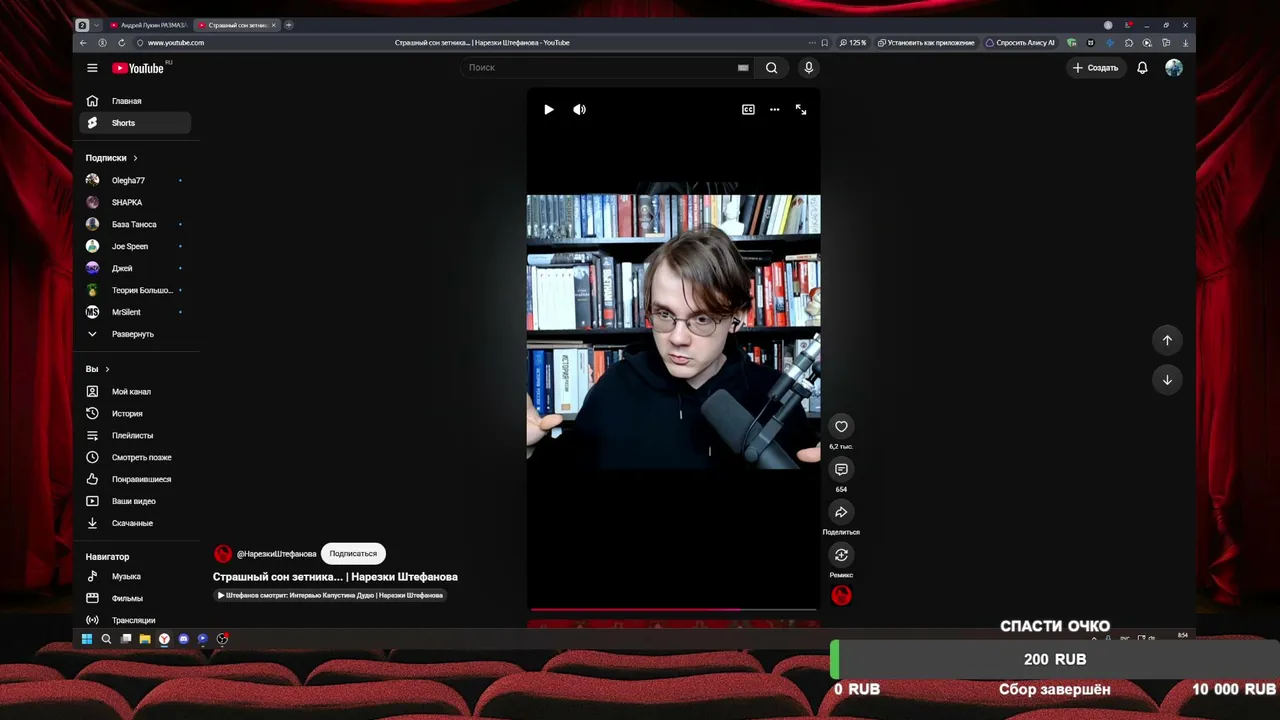Open the linked video Штефанов смотрит
Screen dimensions: 1280x720
tap(330, 595)
